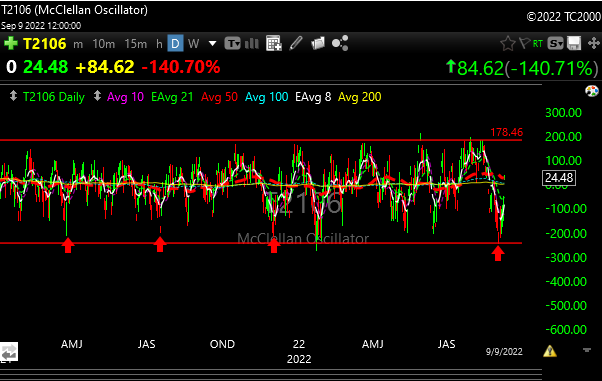The image size is (602, 381).
Task: Select the Avg 50 indicator label
Action: coord(219,97)
